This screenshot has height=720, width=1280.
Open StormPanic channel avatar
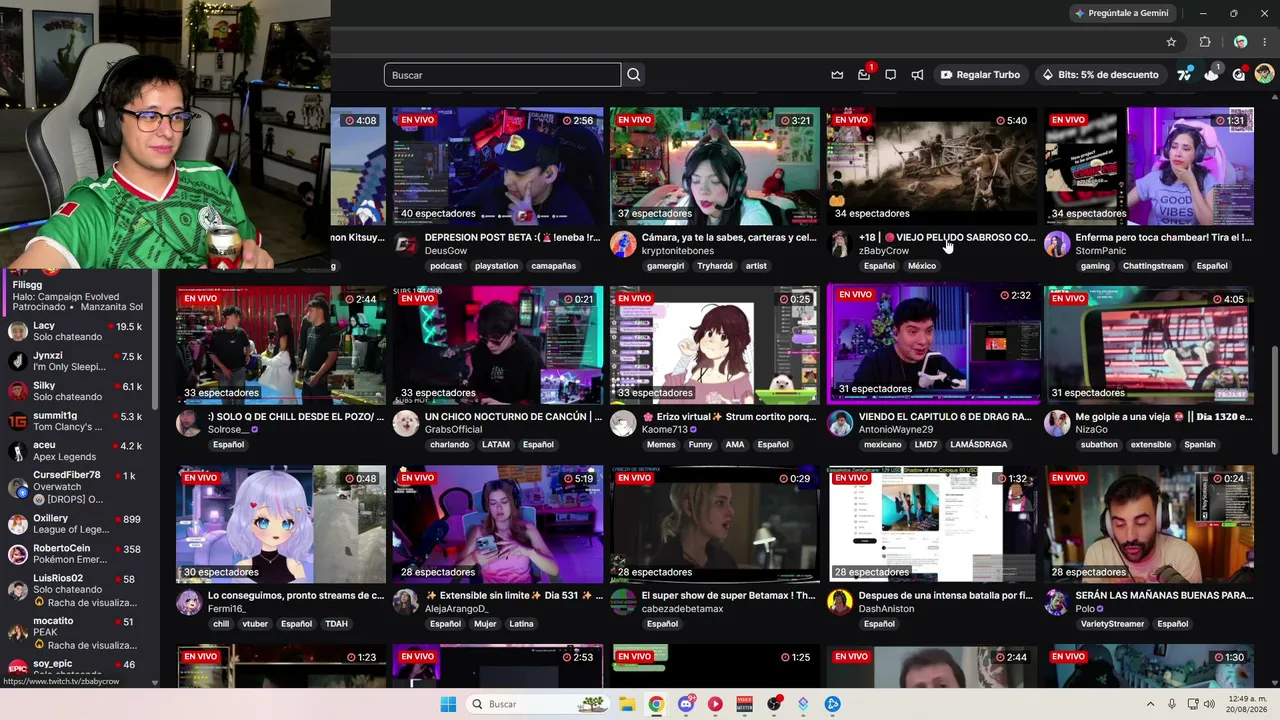(x=1057, y=244)
